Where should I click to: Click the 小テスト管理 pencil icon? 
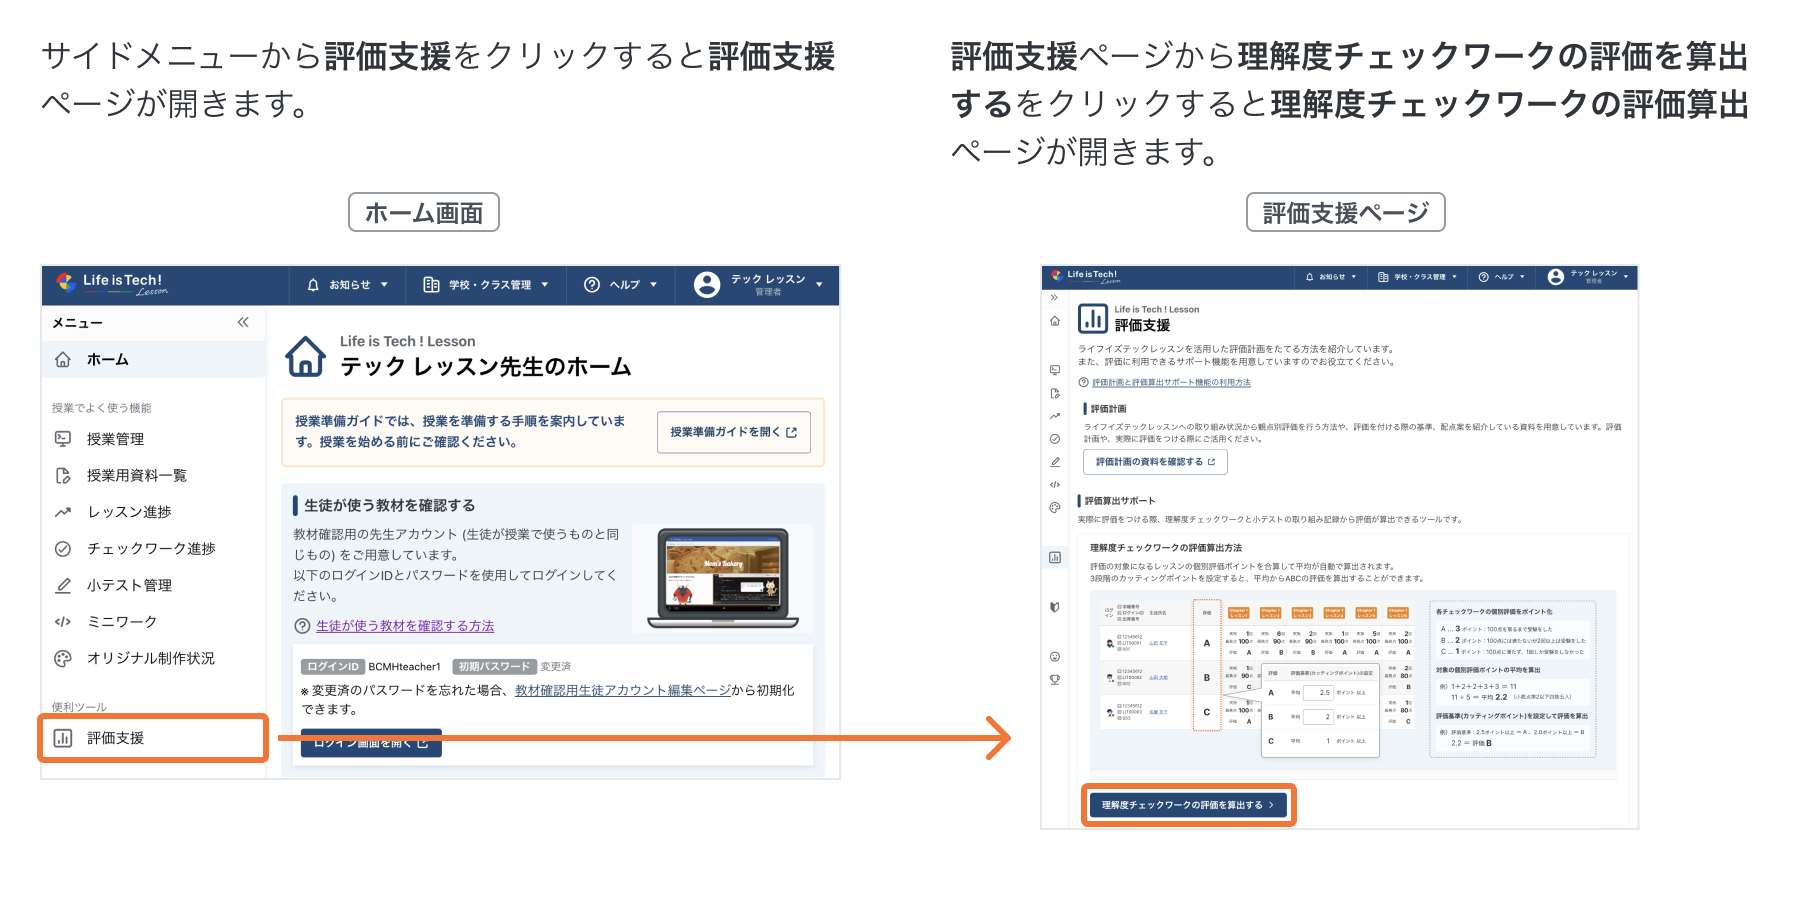click(x=63, y=585)
